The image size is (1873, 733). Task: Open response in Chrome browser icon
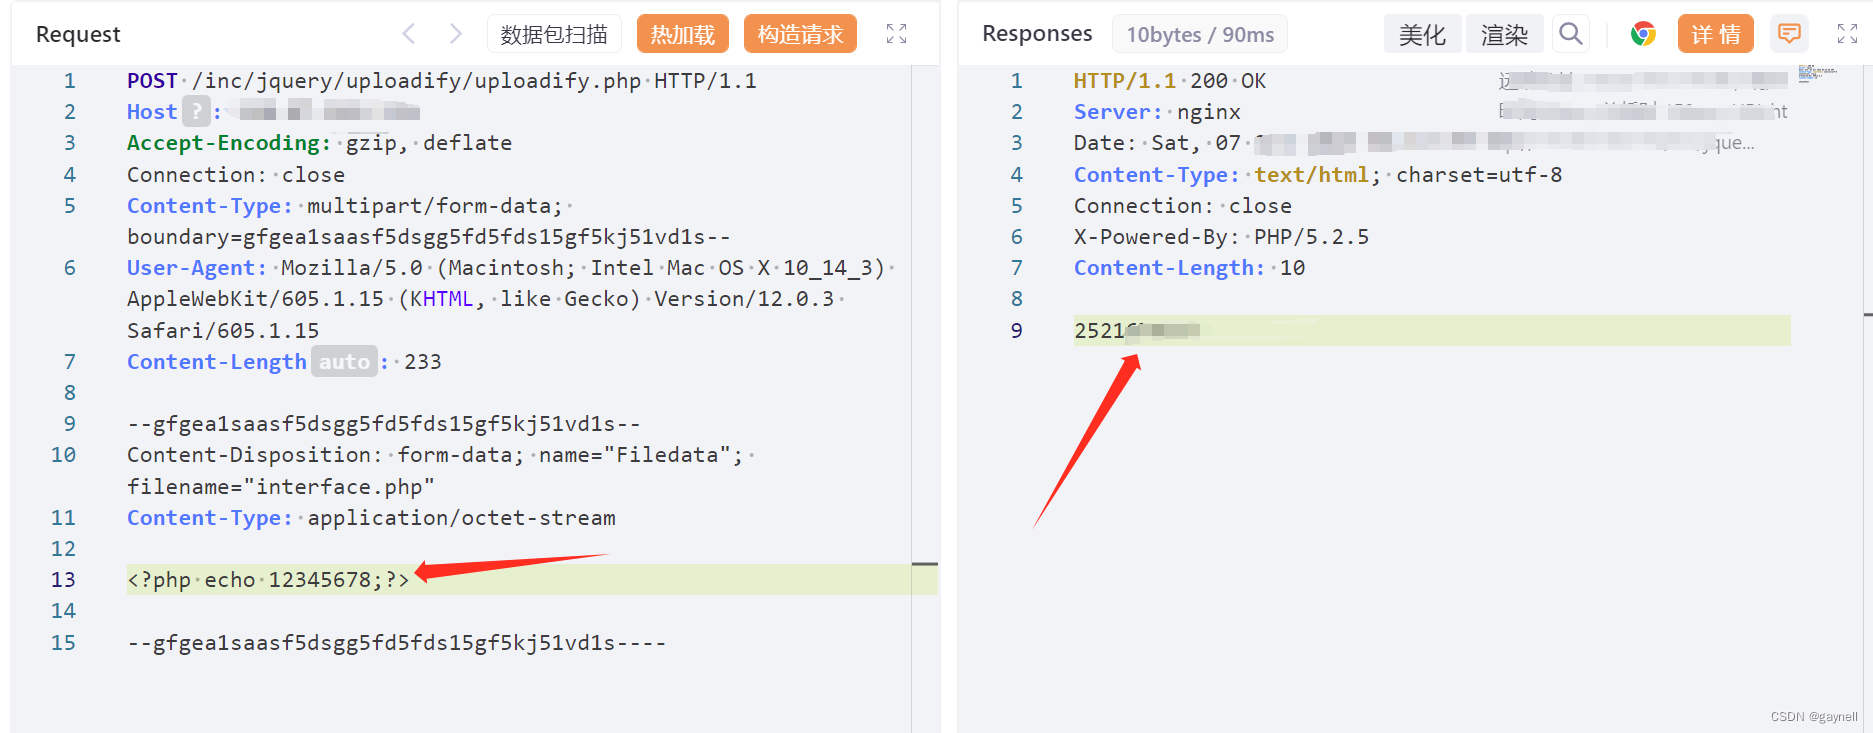click(1643, 34)
